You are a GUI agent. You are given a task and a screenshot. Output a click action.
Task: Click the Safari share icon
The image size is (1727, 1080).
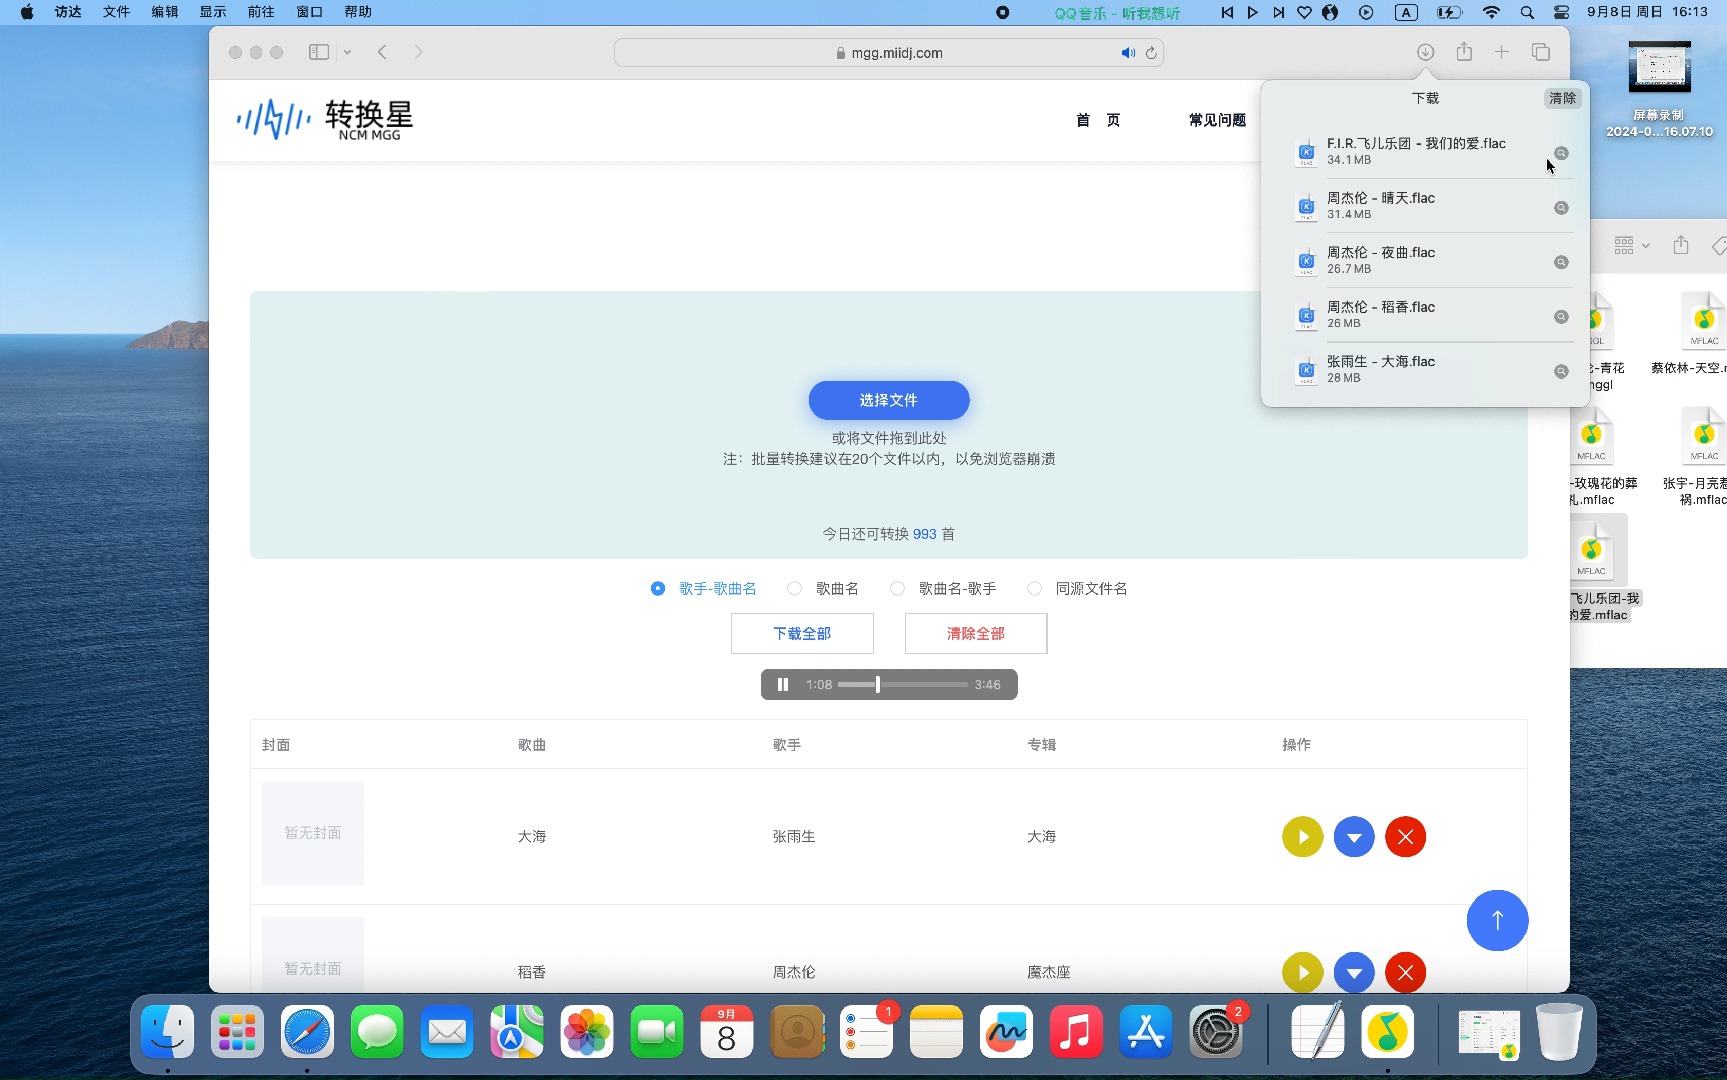[1464, 52]
